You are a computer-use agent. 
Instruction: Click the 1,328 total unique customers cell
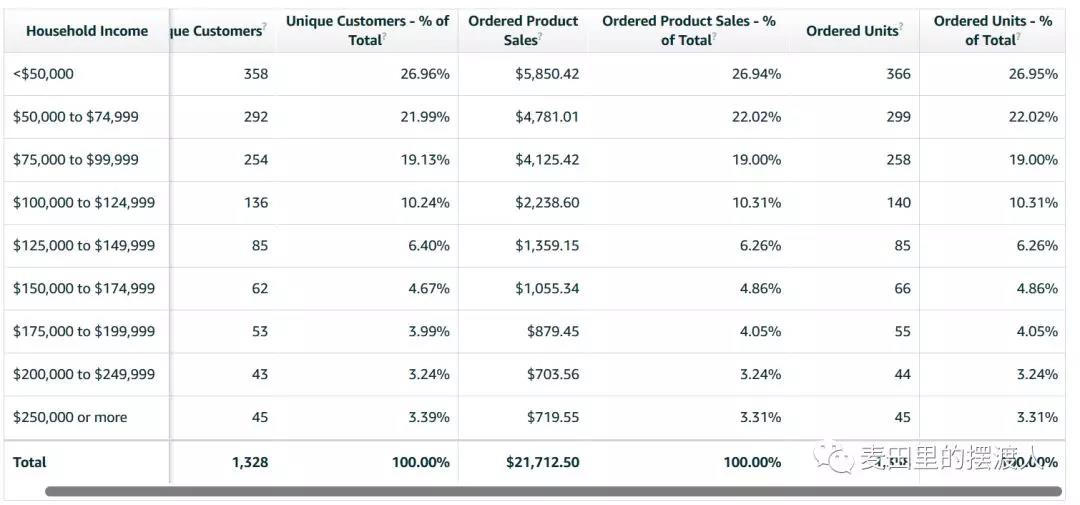pos(249,462)
